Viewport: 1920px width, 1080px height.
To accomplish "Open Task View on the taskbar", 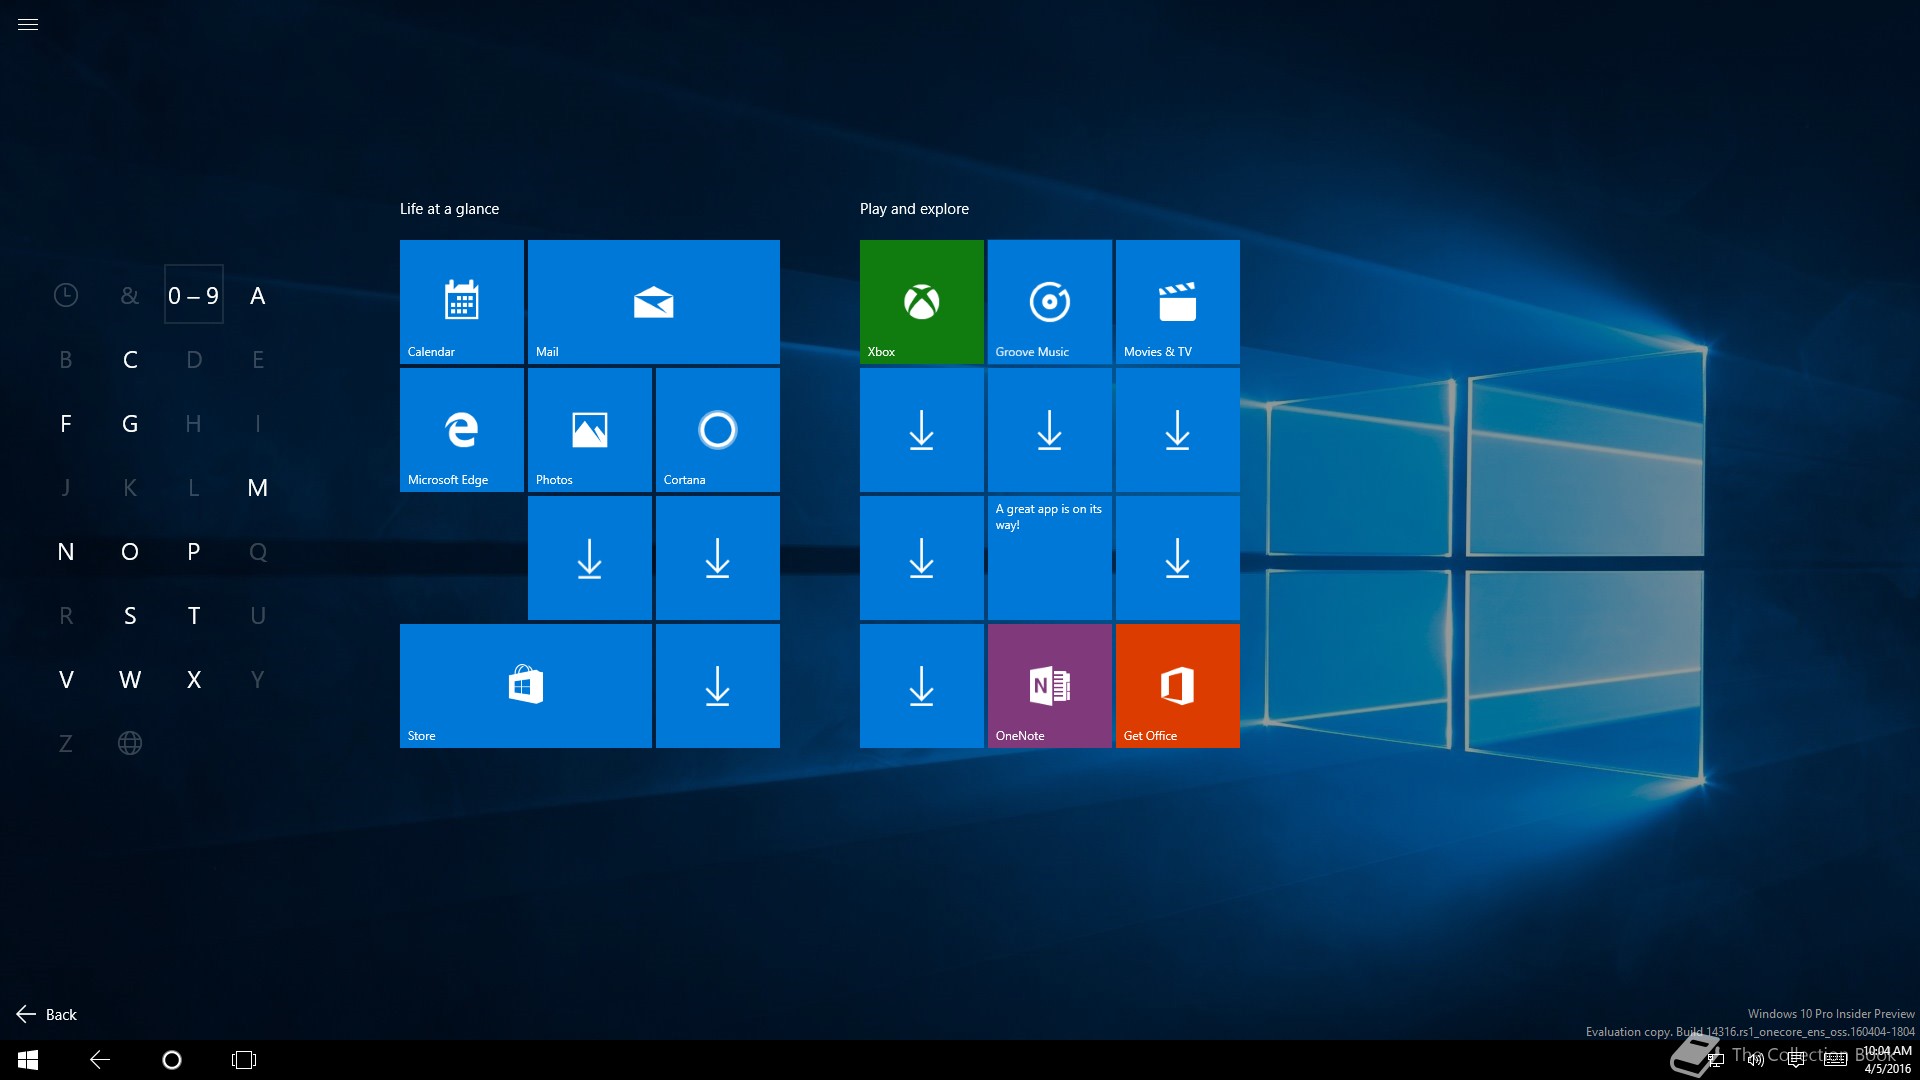I will (244, 1060).
